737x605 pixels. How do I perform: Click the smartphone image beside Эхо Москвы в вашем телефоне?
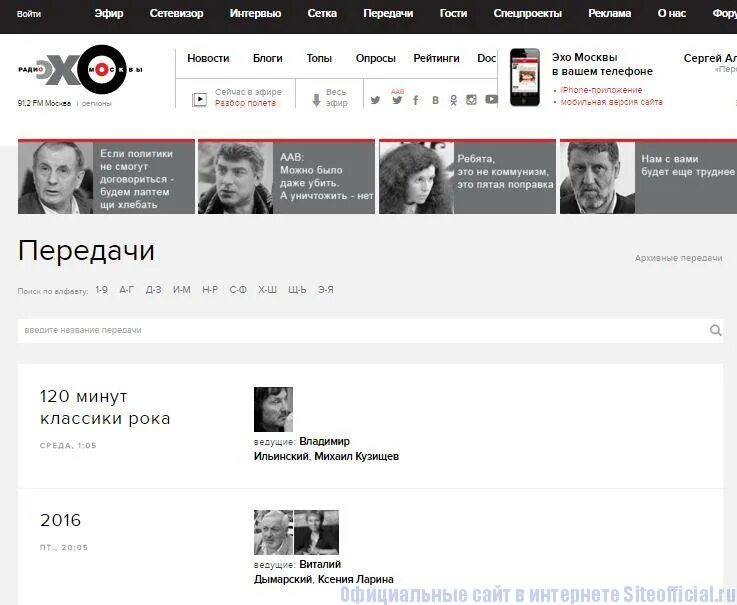point(525,77)
